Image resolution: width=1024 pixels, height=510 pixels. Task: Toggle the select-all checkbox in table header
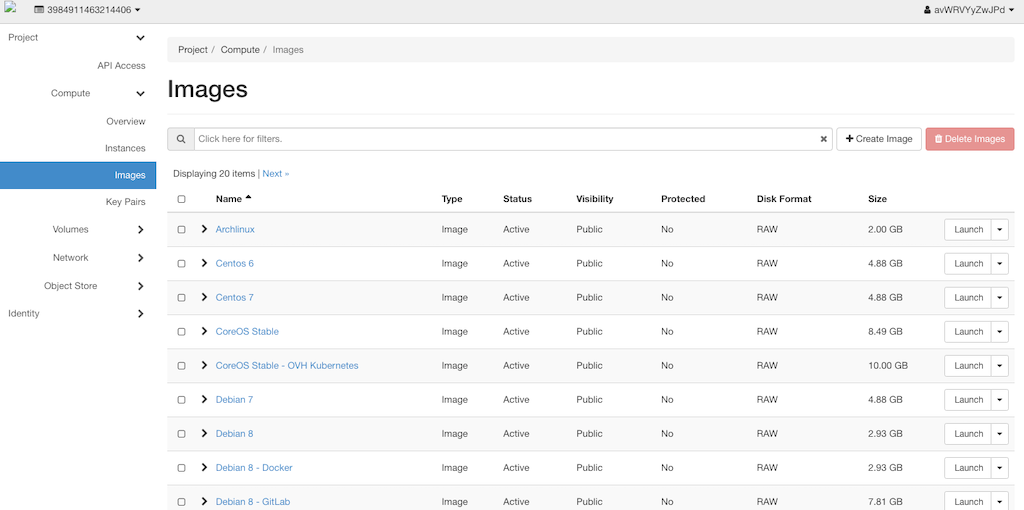182,199
